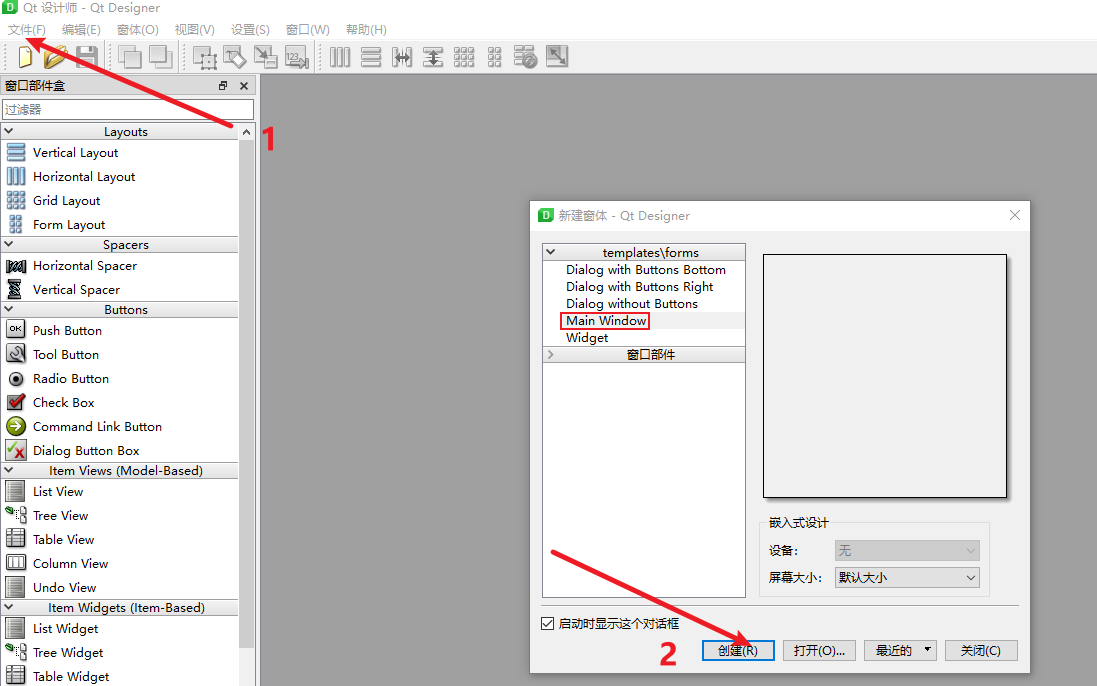Click the Radio Button widget icon
Image resolution: width=1097 pixels, height=686 pixels.
tap(16, 379)
